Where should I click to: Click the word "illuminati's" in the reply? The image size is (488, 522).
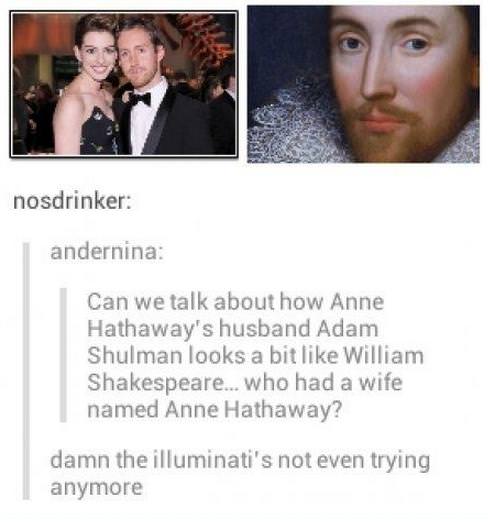tap(213, 460)
